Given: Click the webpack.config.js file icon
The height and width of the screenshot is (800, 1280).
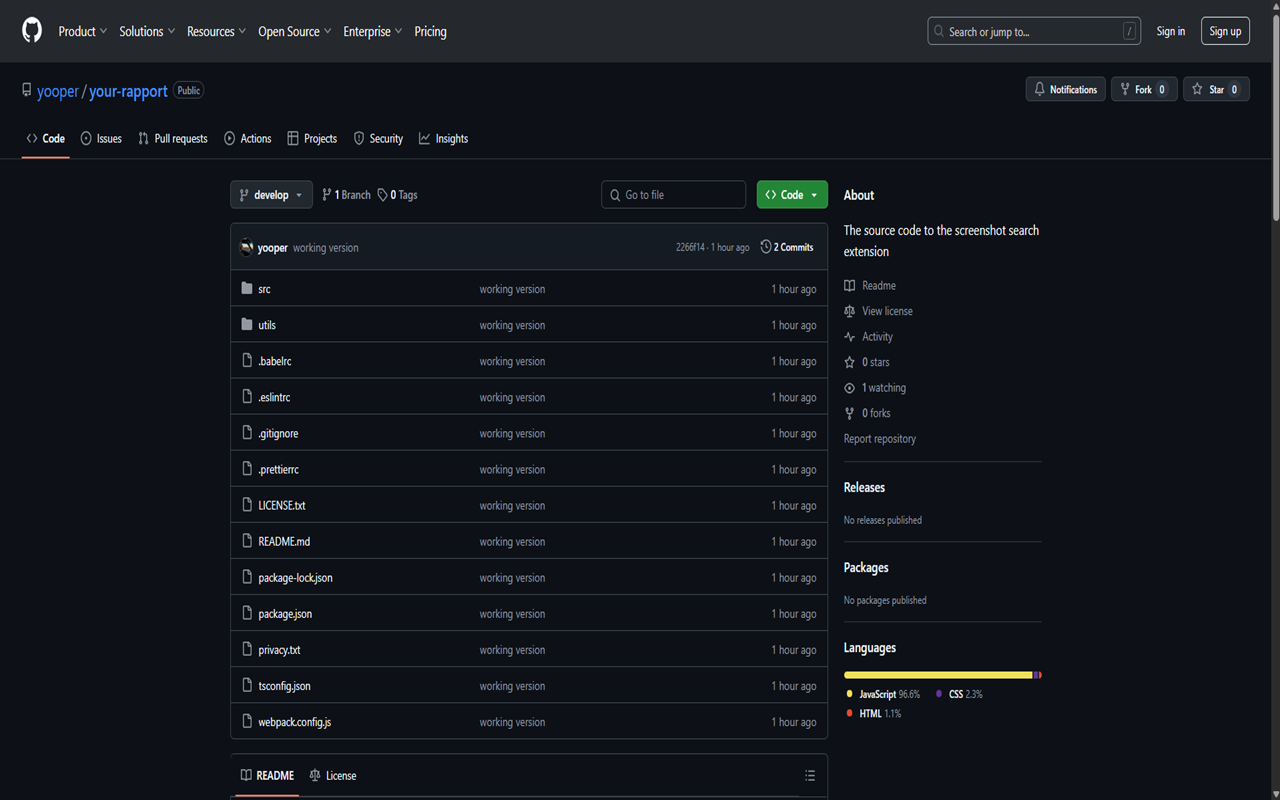Looking at the screenshot, I should coord(247,721).
